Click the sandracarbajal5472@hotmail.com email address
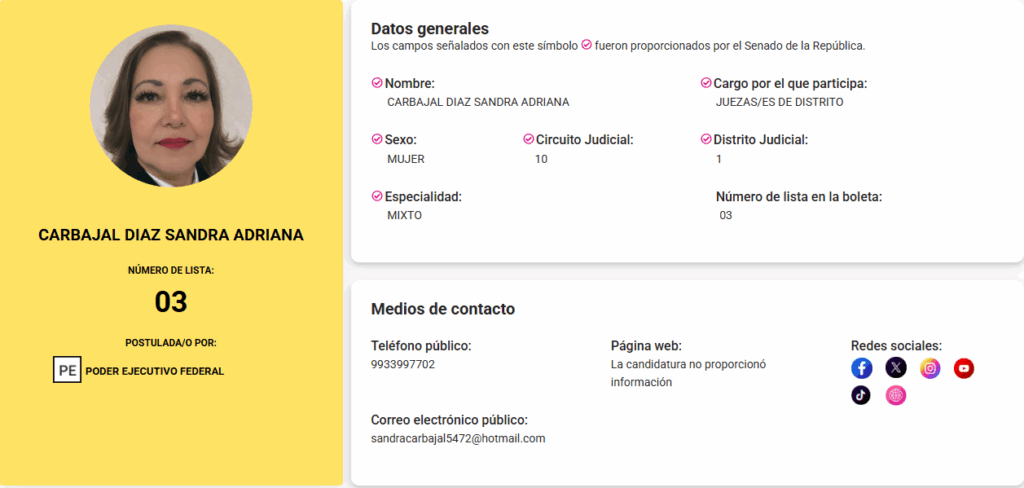 point(458,438)
